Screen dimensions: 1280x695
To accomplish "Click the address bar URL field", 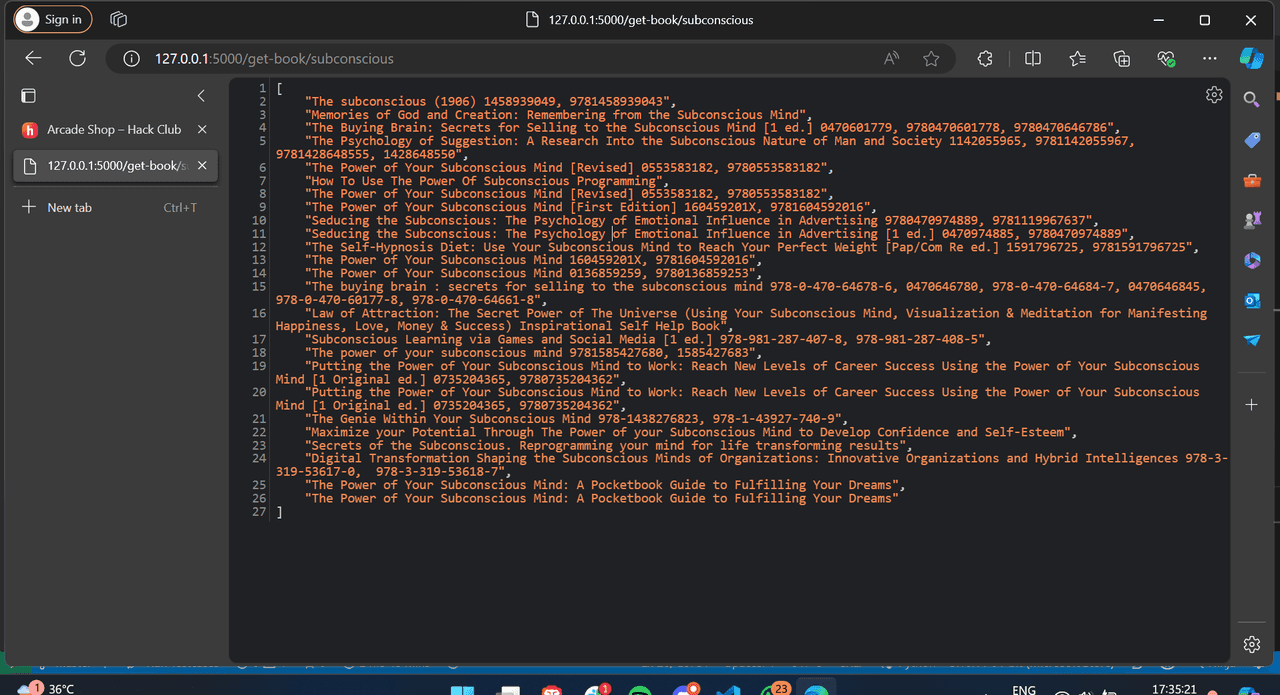I will tap(500, 59).
